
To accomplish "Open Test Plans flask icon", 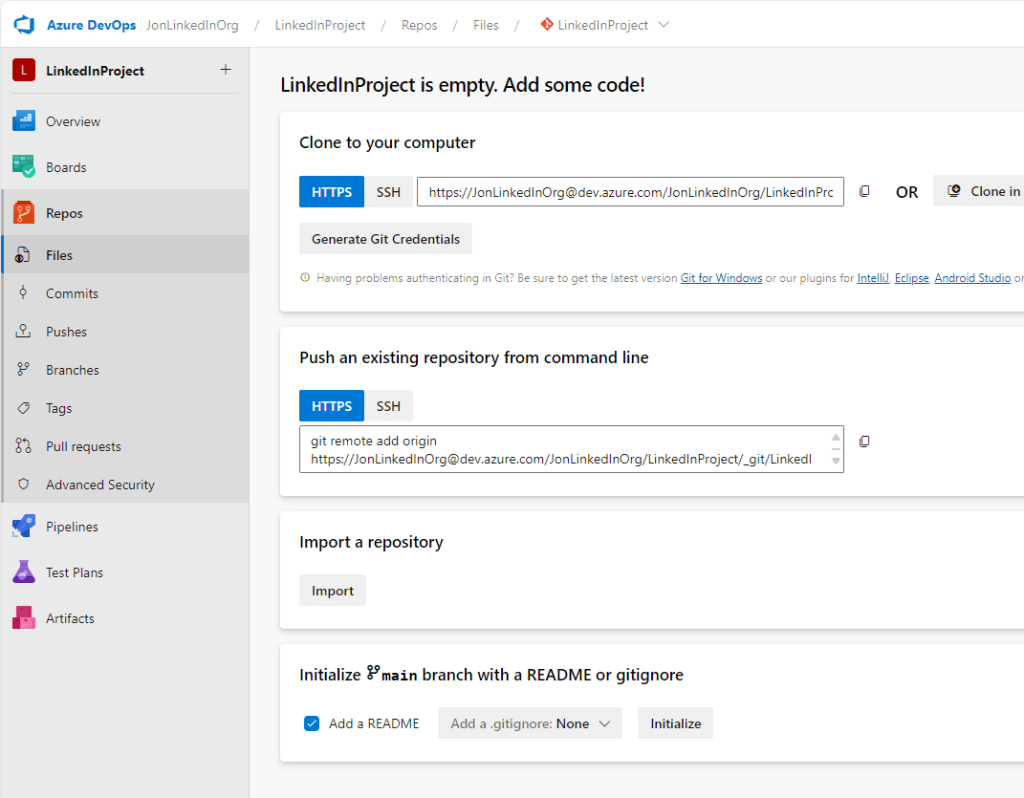I will click(24, 572).
